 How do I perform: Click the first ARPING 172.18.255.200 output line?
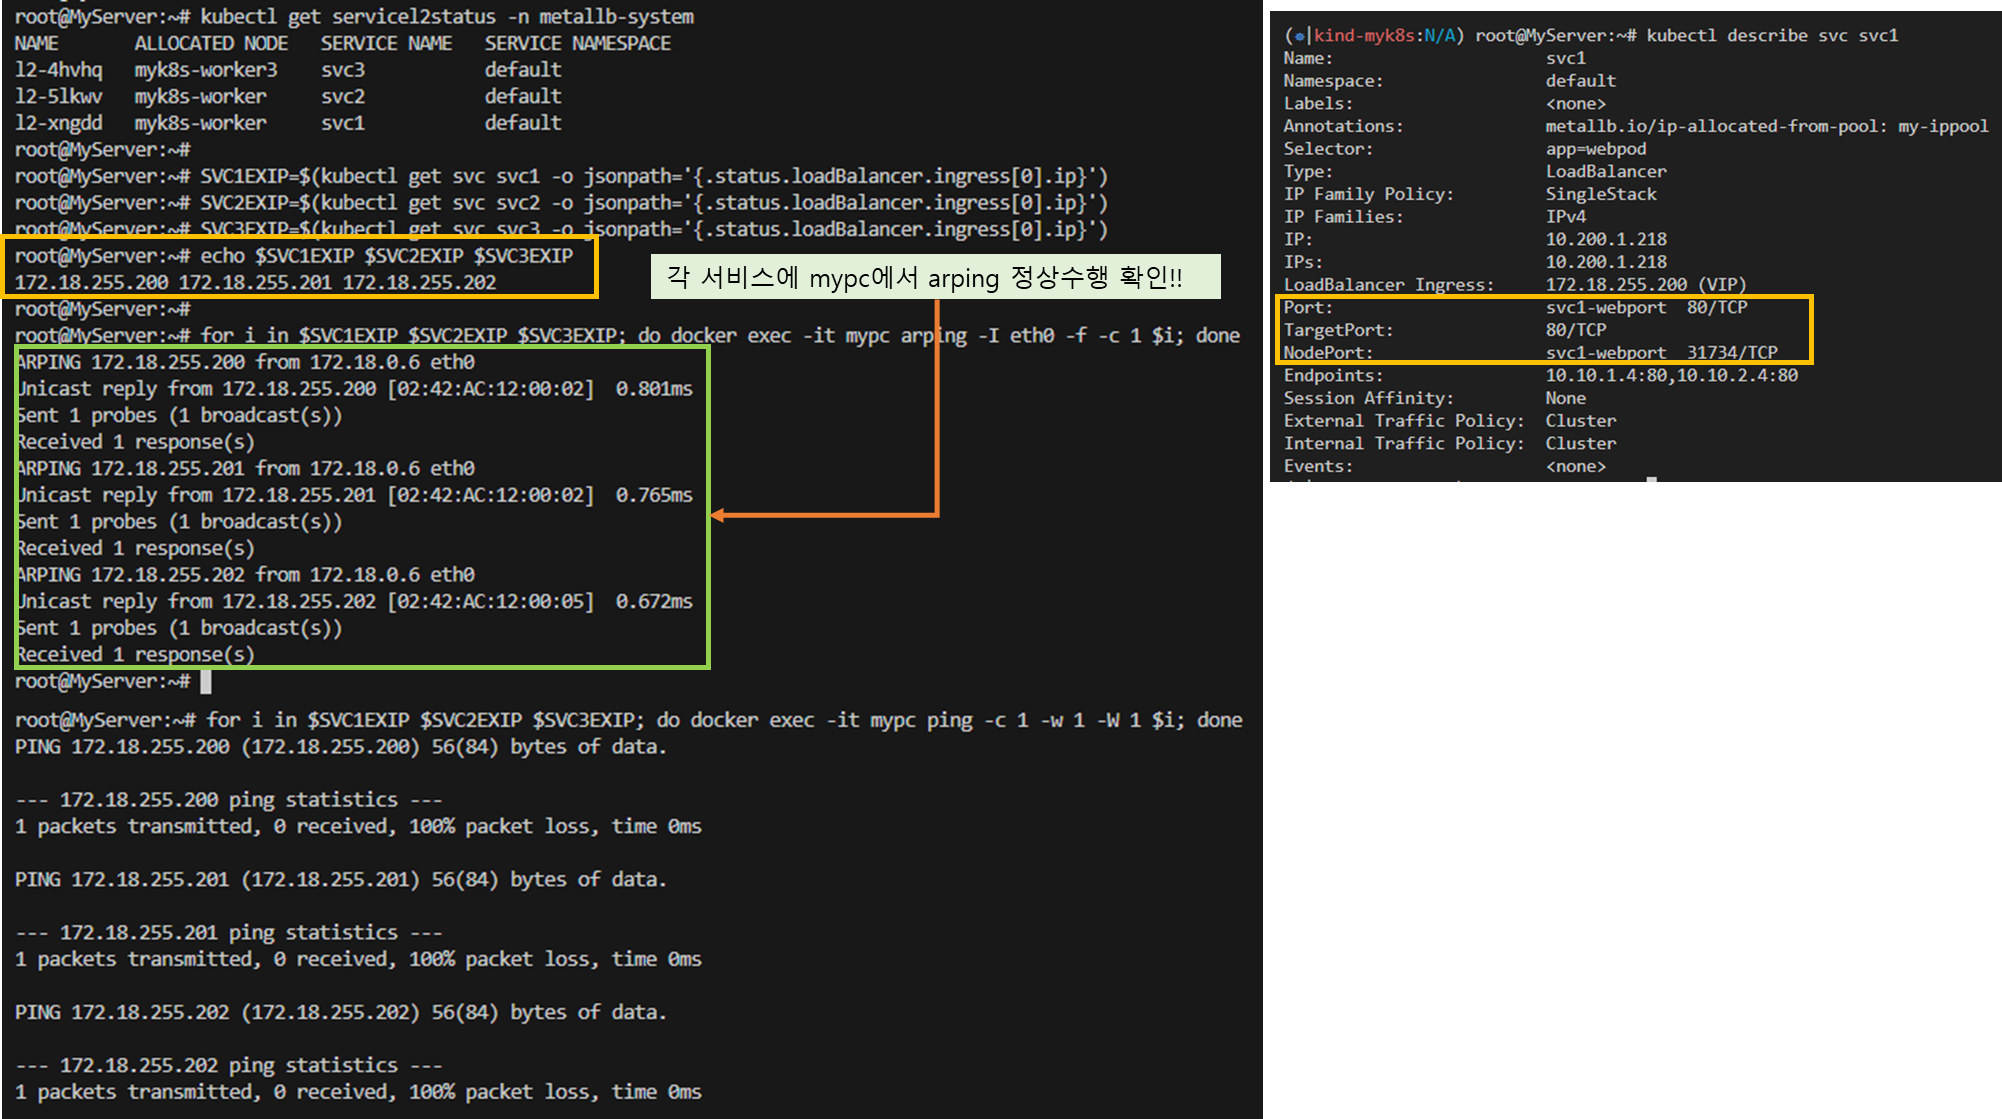245,362
